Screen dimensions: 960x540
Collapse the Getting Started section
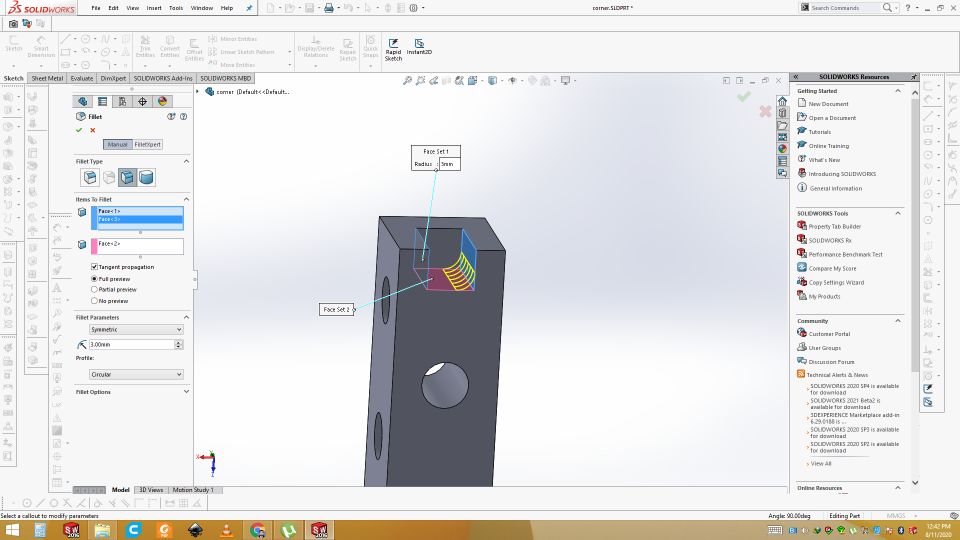pyautogui.click(x=898, y=91)
